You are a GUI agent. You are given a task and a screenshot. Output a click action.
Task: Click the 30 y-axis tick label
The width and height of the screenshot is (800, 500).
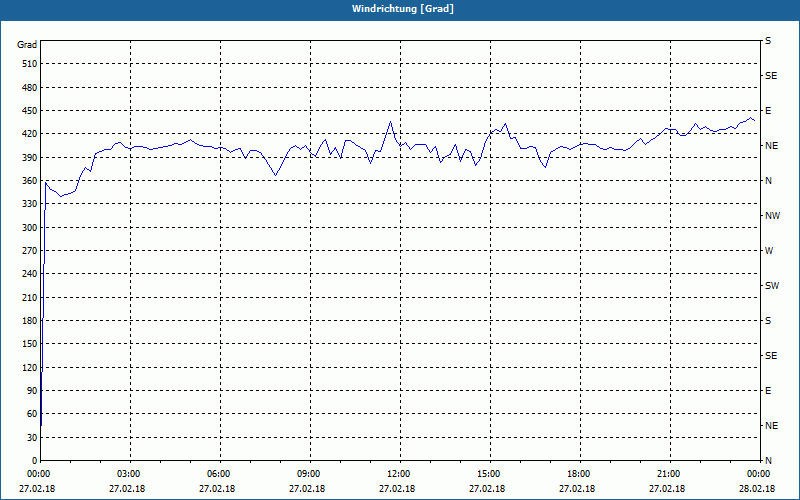point(32,438)
